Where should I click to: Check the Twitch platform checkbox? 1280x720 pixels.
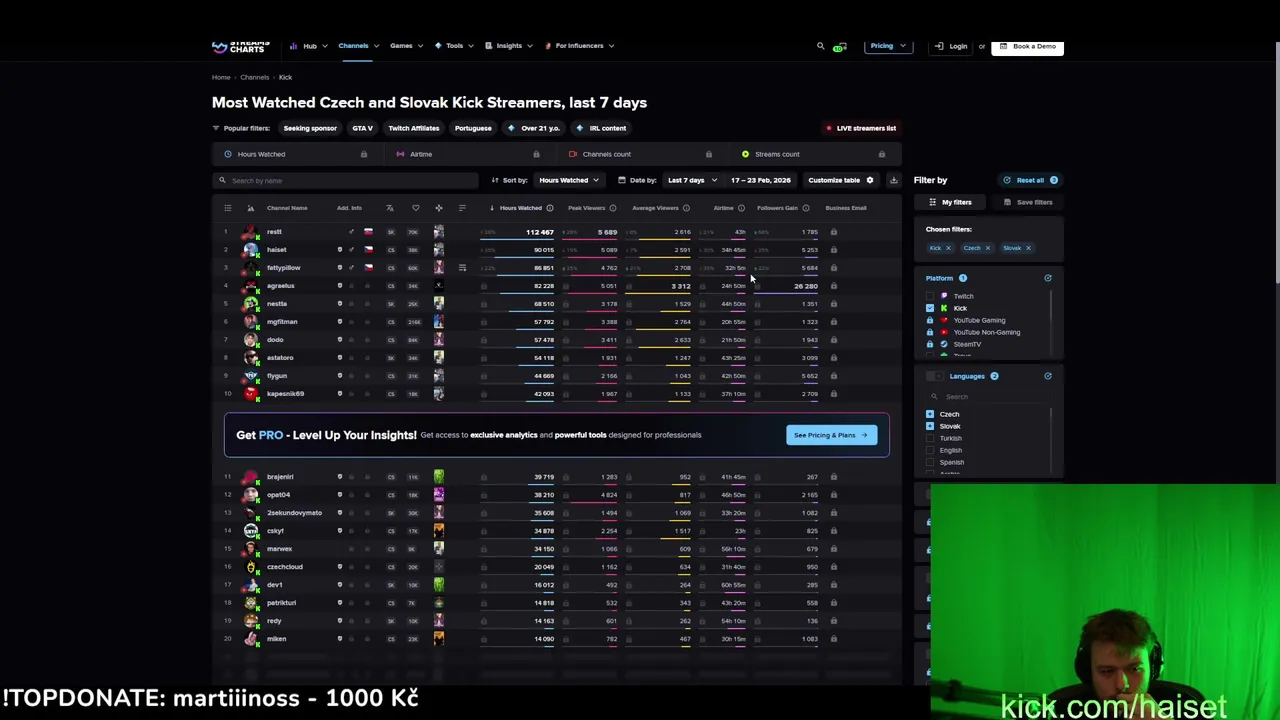(930, 296)
